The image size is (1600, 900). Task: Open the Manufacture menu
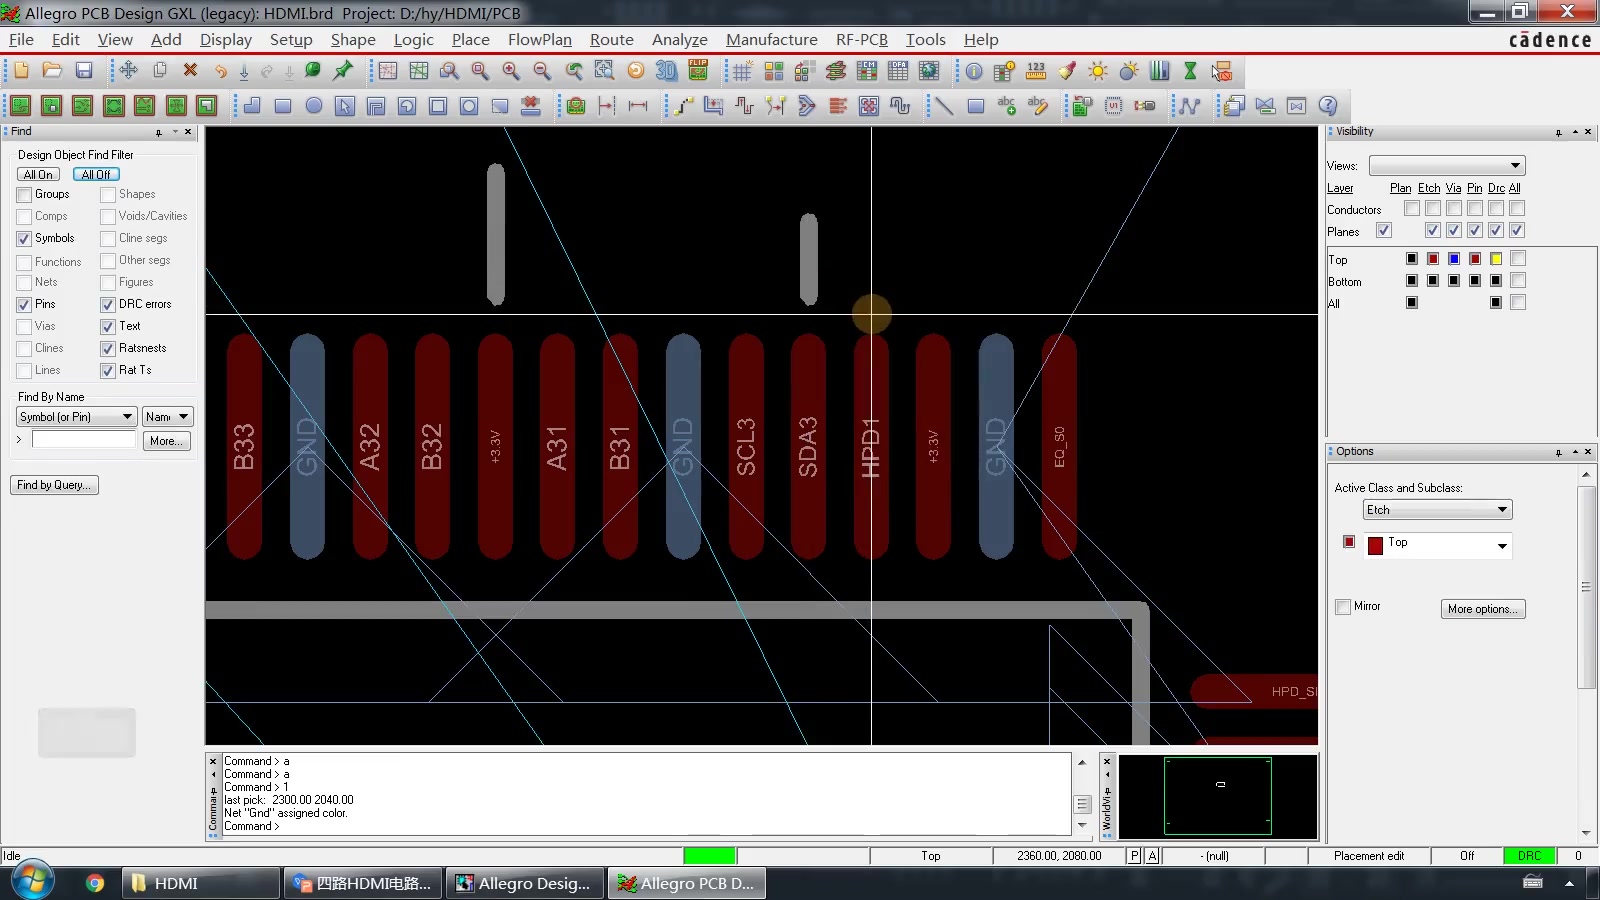tap(772, 39)
